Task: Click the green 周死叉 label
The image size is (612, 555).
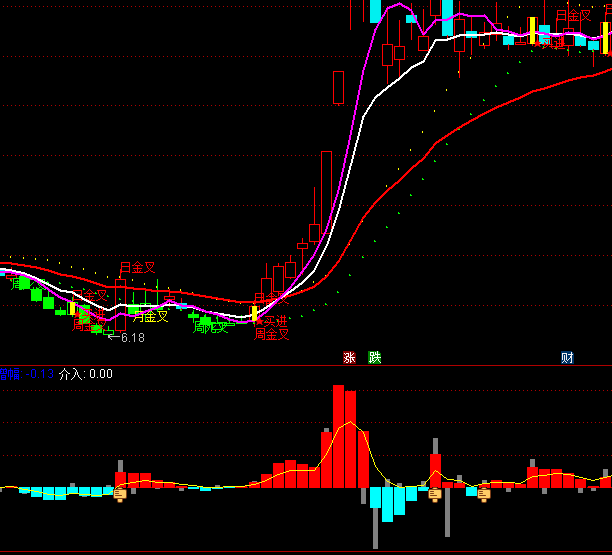Action: 210,327
